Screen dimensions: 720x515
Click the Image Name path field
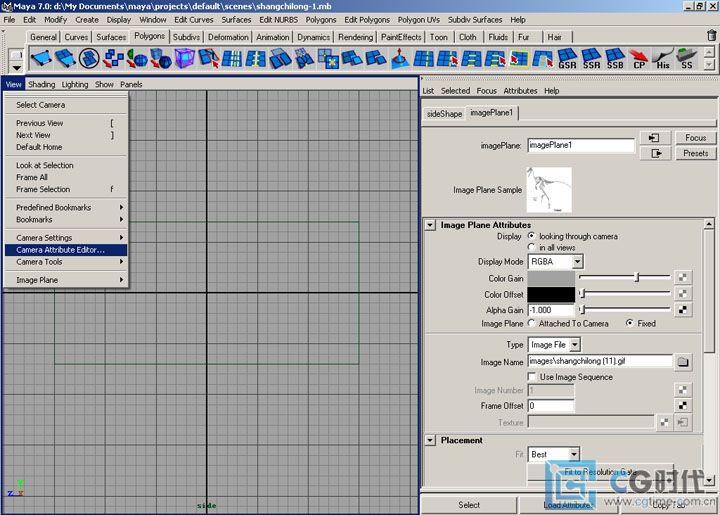click(600, 361)
